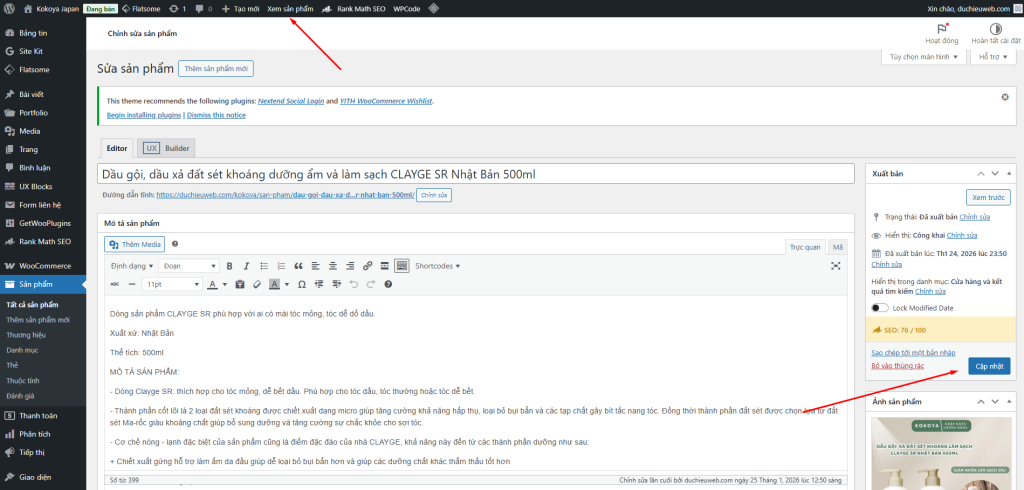Open the background color dropdown arrow
The width and height of the screenshot is (1024, 490).
pyautogui.click(x=287, y=284)
